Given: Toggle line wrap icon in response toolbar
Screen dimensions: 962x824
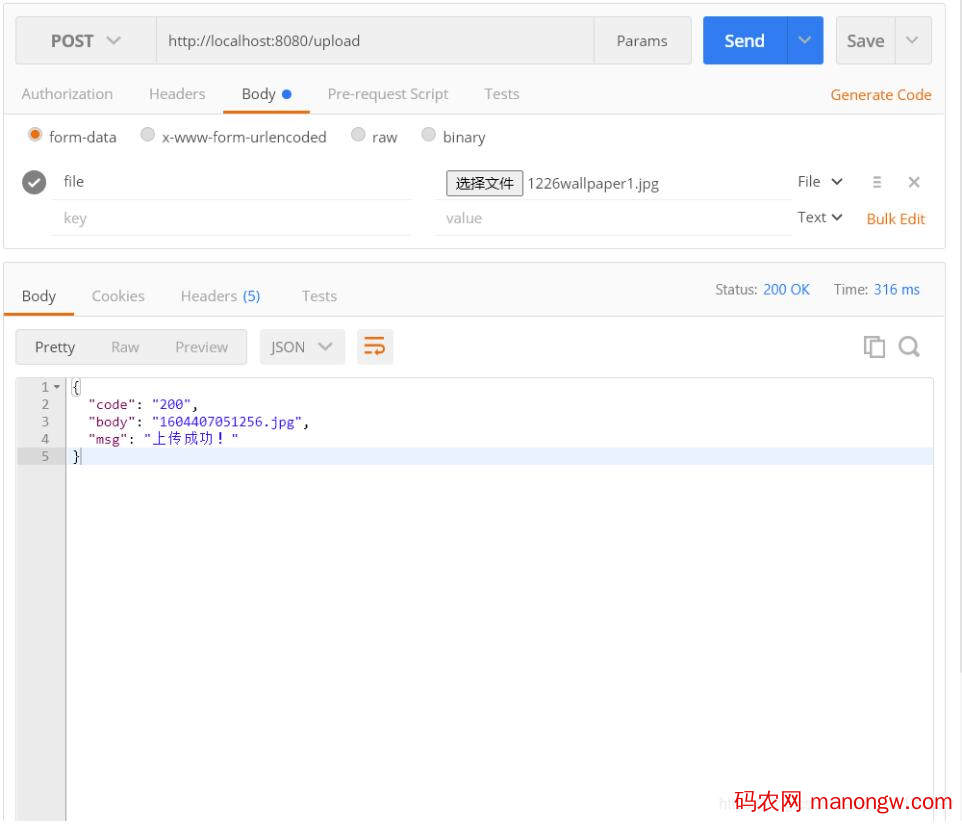Looking at the screenshot, I should (x=374, y=347).
